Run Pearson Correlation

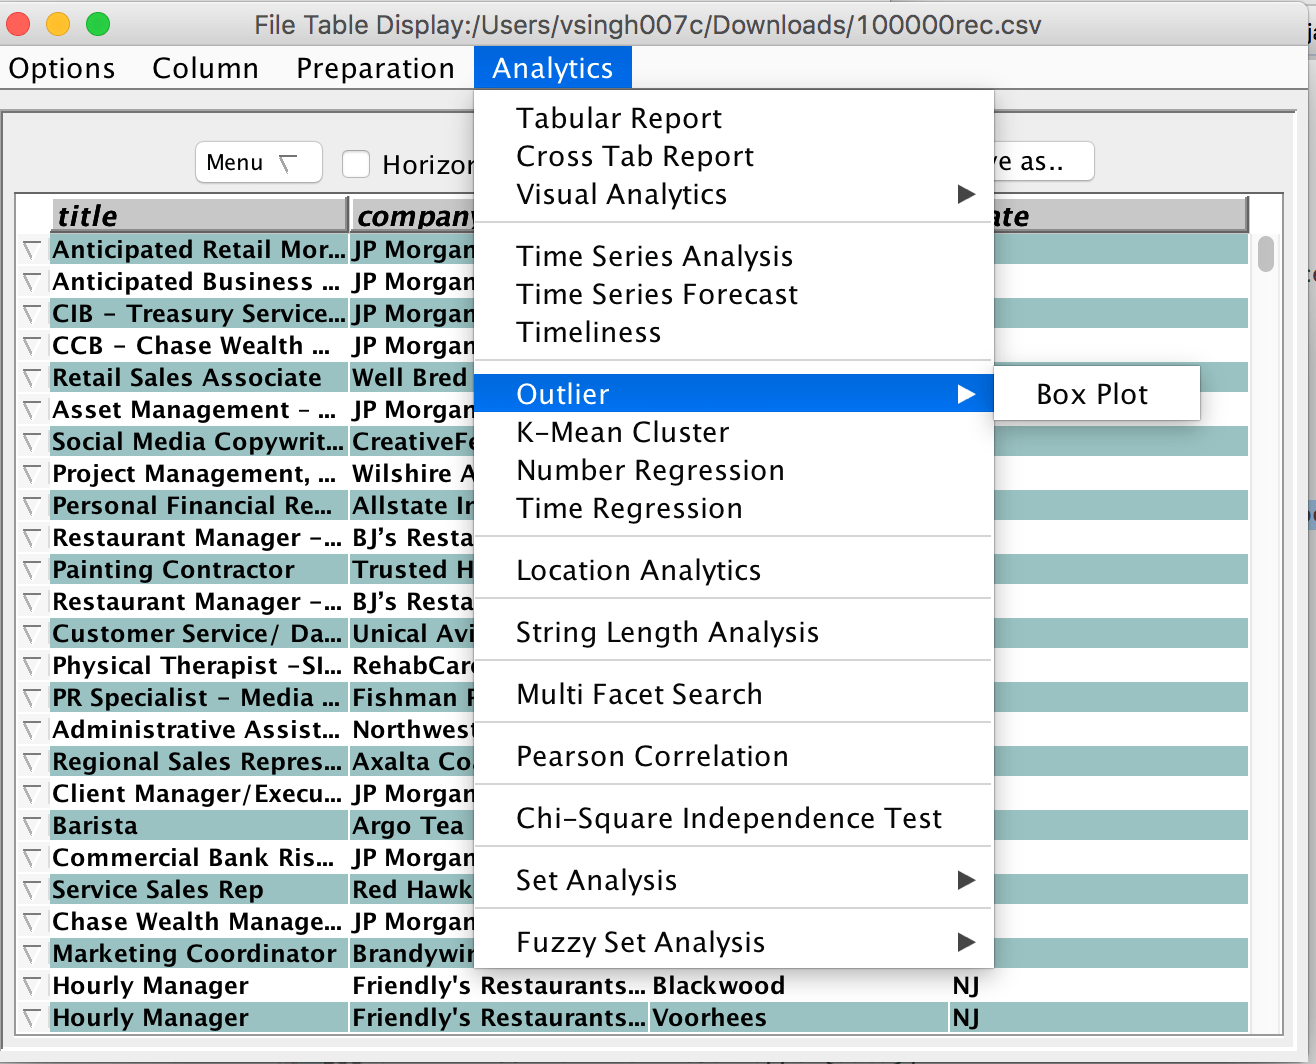(x=651, y=756)
